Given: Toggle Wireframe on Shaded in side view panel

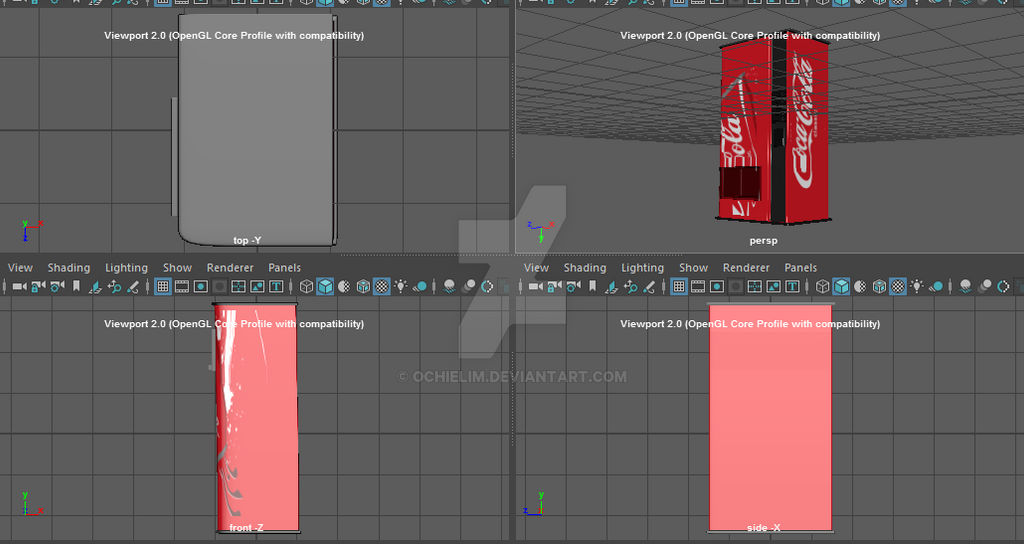Looking at the screenshot, I should (879, 286).
